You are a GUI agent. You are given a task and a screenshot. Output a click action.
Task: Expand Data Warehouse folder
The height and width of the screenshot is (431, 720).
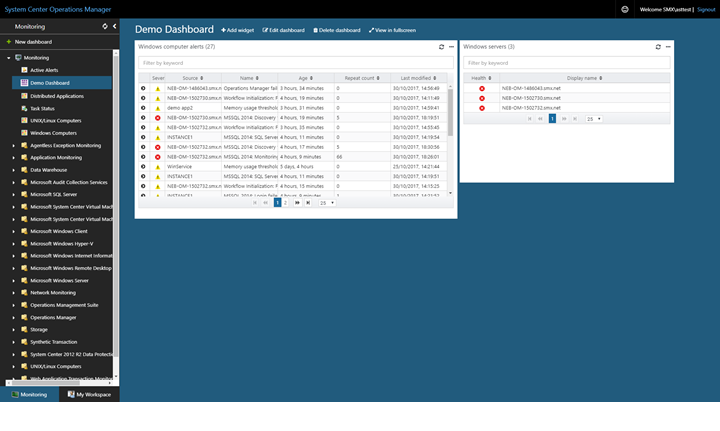(x=13, y=170)
